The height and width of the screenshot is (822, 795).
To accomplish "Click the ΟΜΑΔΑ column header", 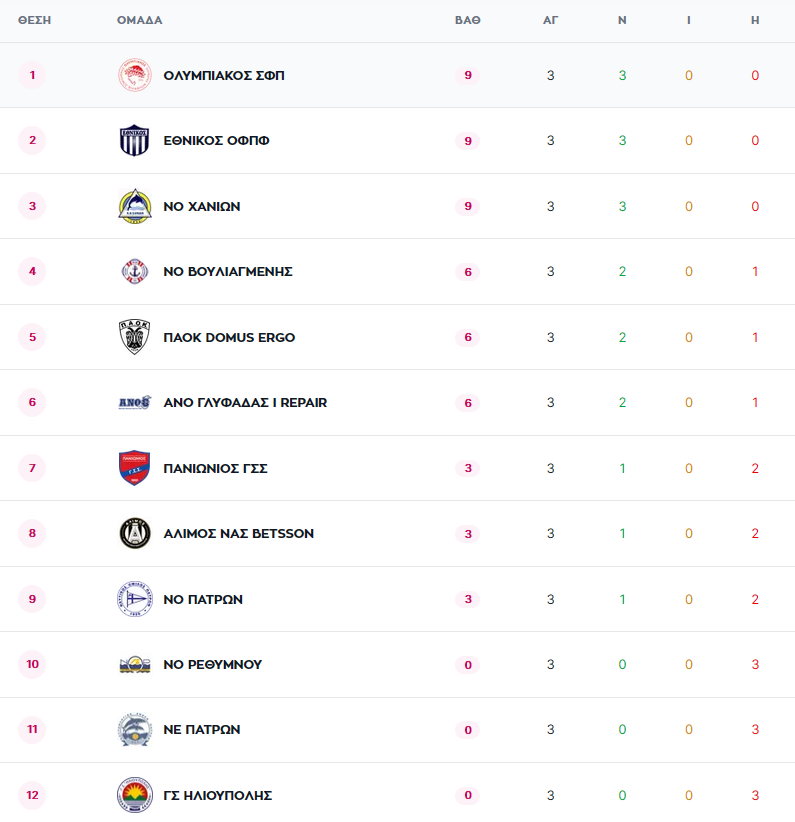I will click(x=139, y=20).
